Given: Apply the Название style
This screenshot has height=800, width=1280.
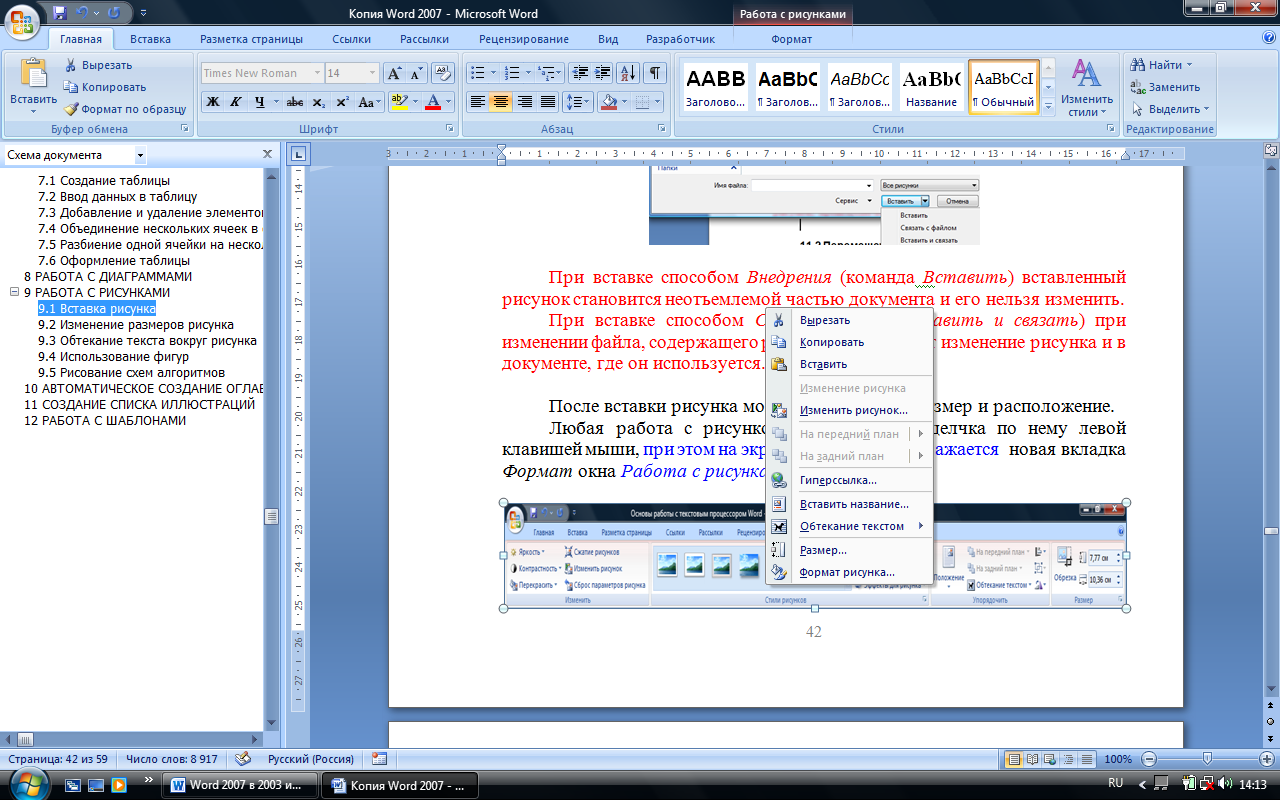Looking at the screenshot, I should pyautogui.click(x=931, y=86).
